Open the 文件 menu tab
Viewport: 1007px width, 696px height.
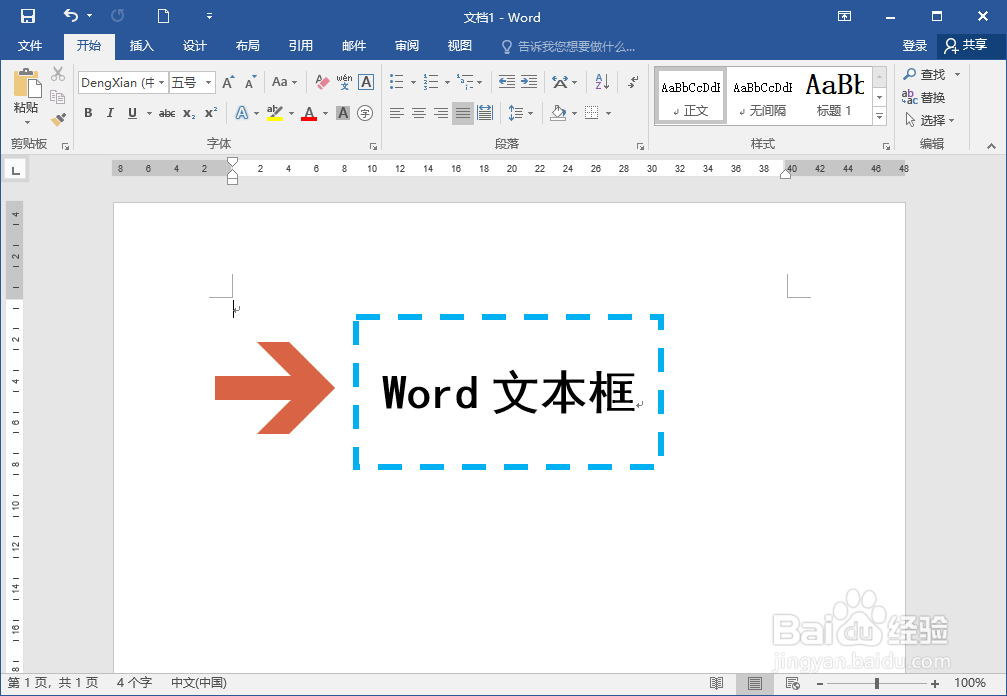[30, 46]
